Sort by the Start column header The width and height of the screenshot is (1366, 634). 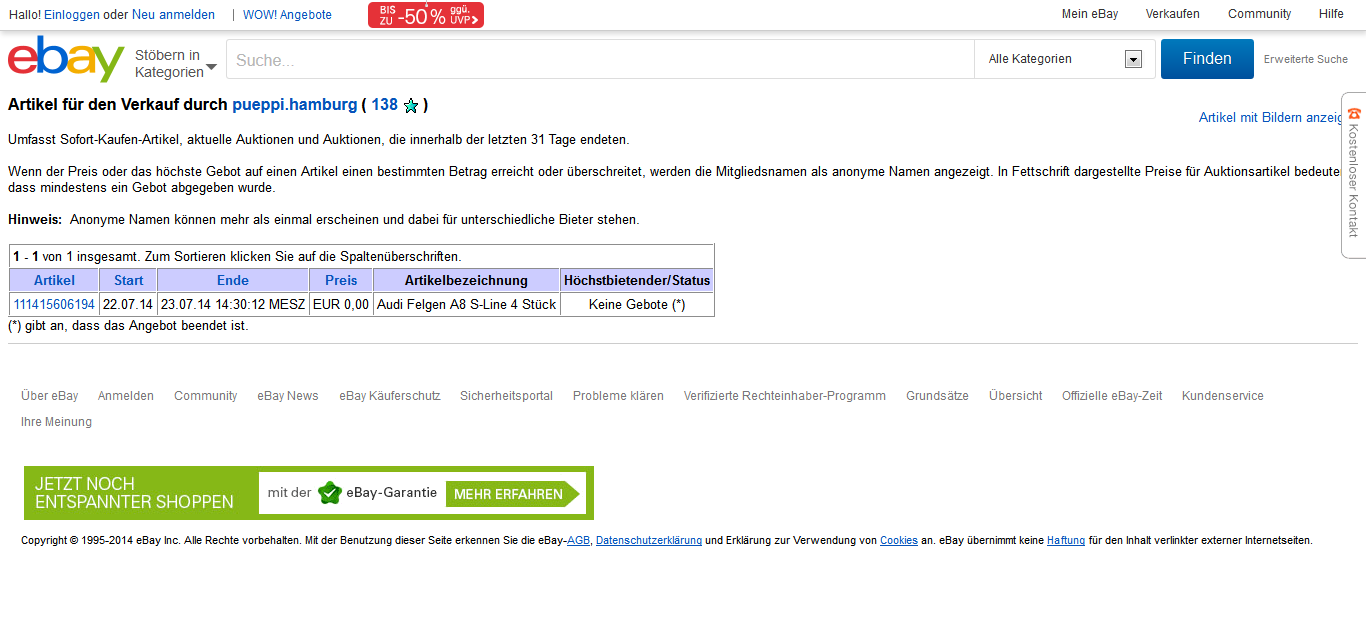click(x=128, y=280)
